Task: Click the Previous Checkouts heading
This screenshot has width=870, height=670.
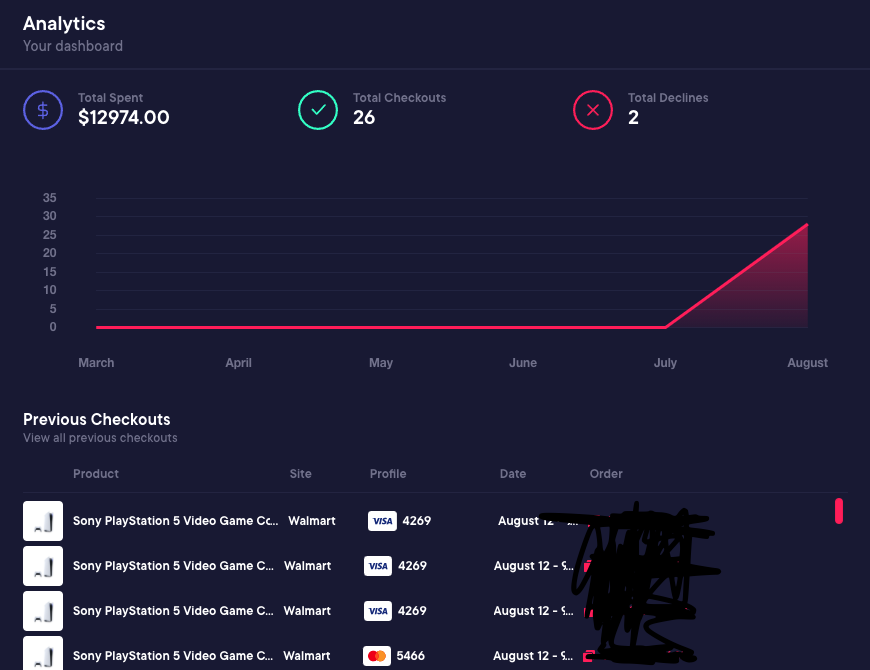Action: 97,419
